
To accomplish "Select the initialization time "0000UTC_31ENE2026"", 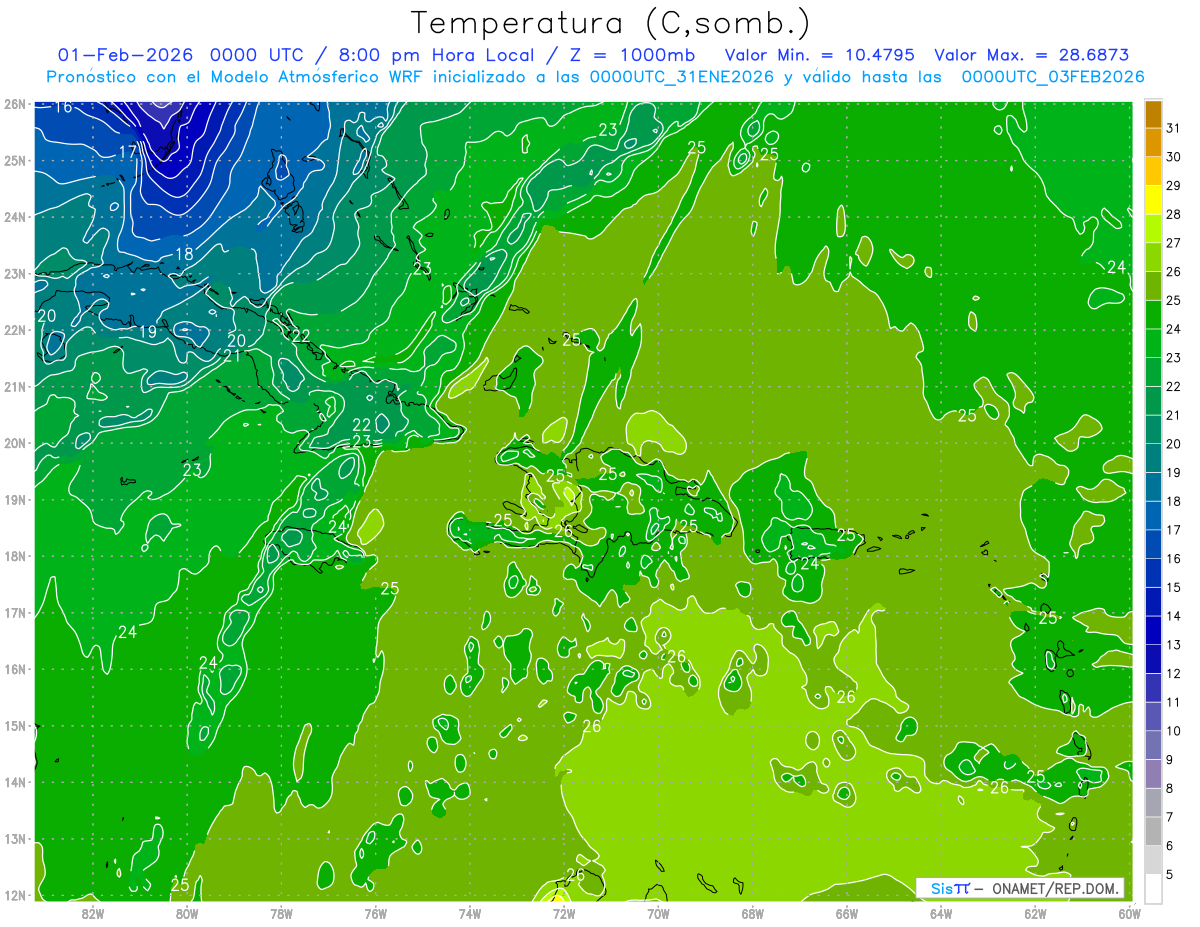I will click(682, 76).
